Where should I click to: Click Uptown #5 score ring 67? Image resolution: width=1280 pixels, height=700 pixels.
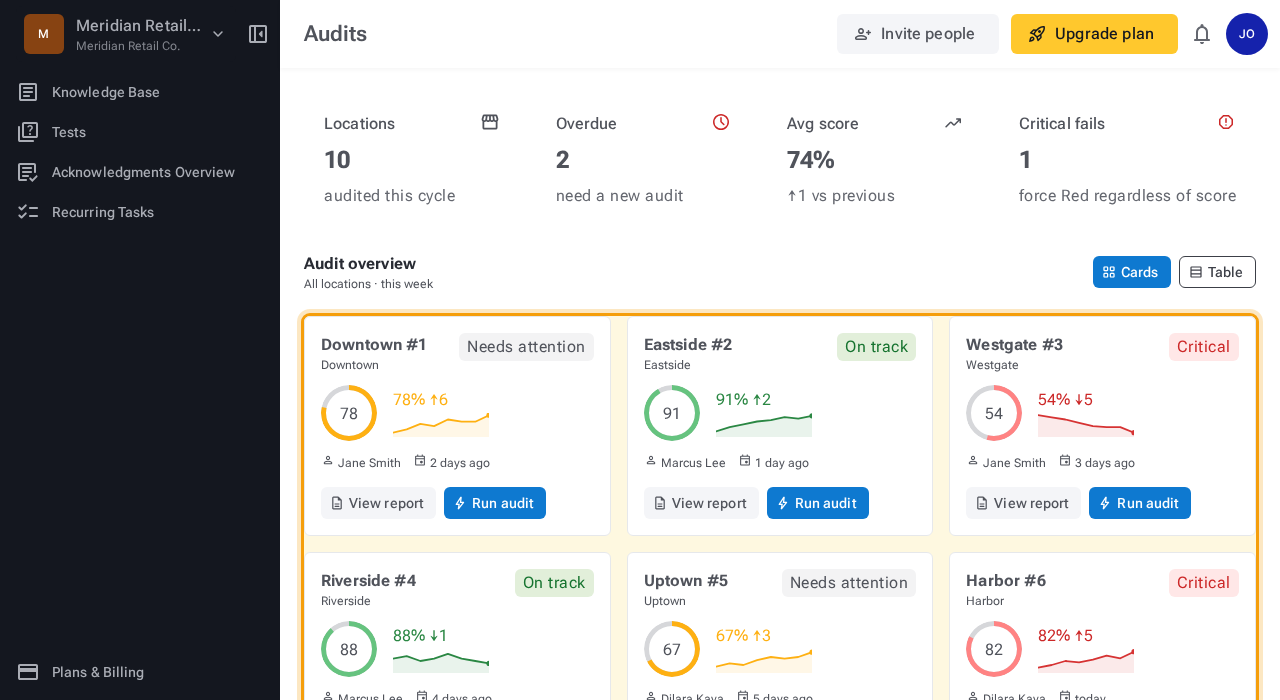click(672, 649)
